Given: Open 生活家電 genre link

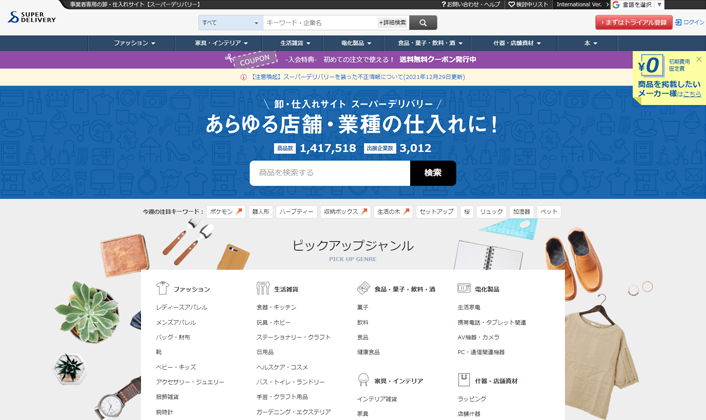Looking at the screenshot, I should coord(469,307).
